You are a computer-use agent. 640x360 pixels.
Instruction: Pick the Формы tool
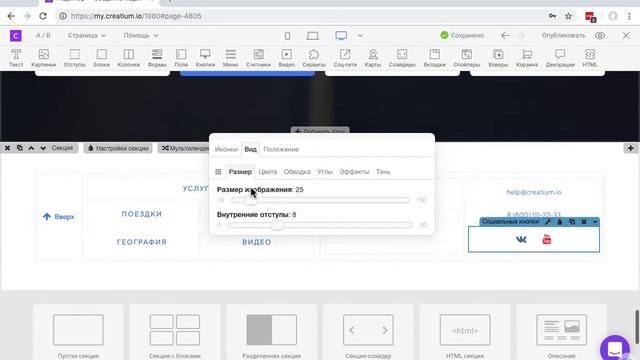click(157, 58)
